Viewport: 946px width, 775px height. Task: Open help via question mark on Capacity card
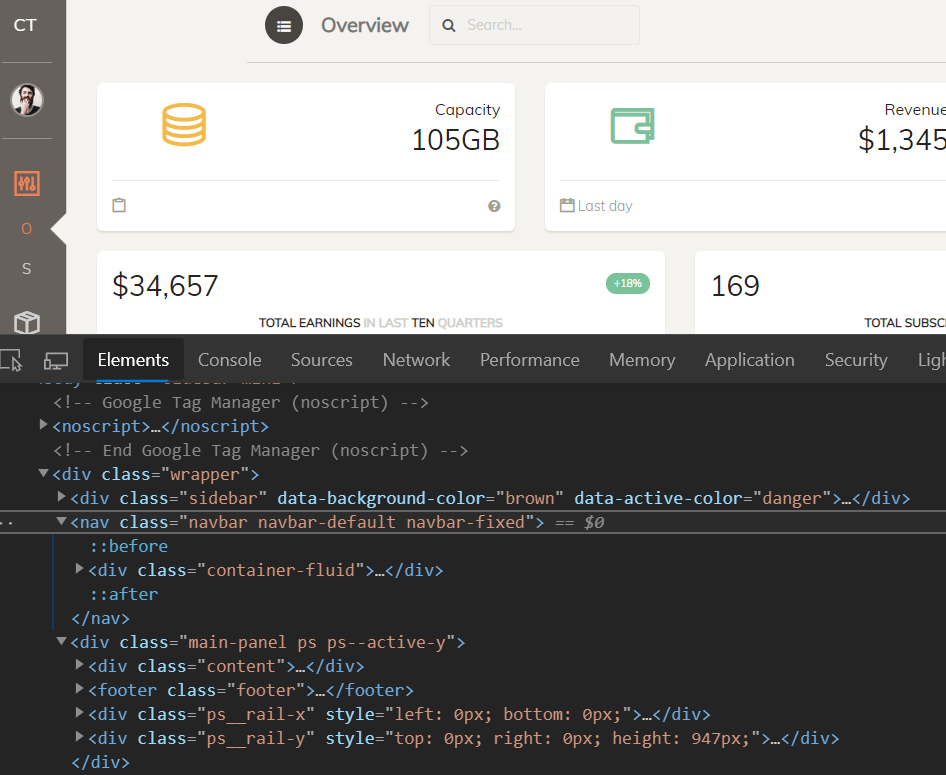pos(494,206)
